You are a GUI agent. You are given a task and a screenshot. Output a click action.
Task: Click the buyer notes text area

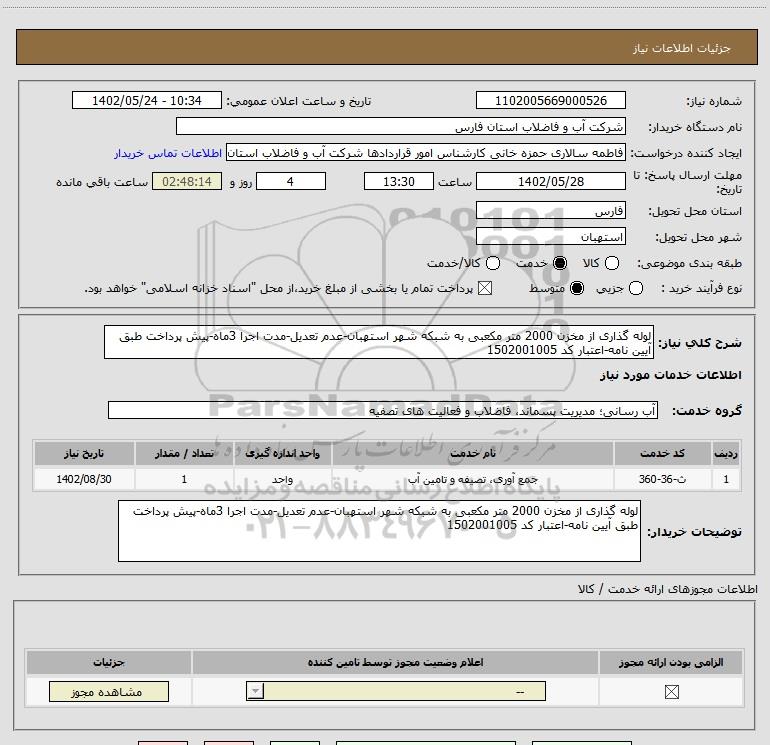(x=379, y=531)
